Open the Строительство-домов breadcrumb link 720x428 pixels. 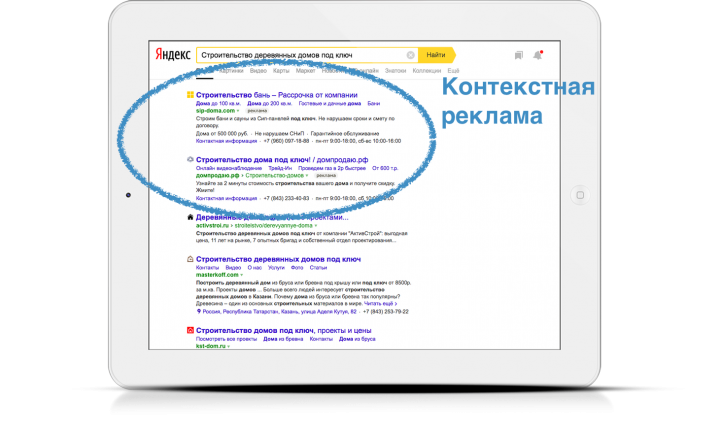tap(275, 175)
